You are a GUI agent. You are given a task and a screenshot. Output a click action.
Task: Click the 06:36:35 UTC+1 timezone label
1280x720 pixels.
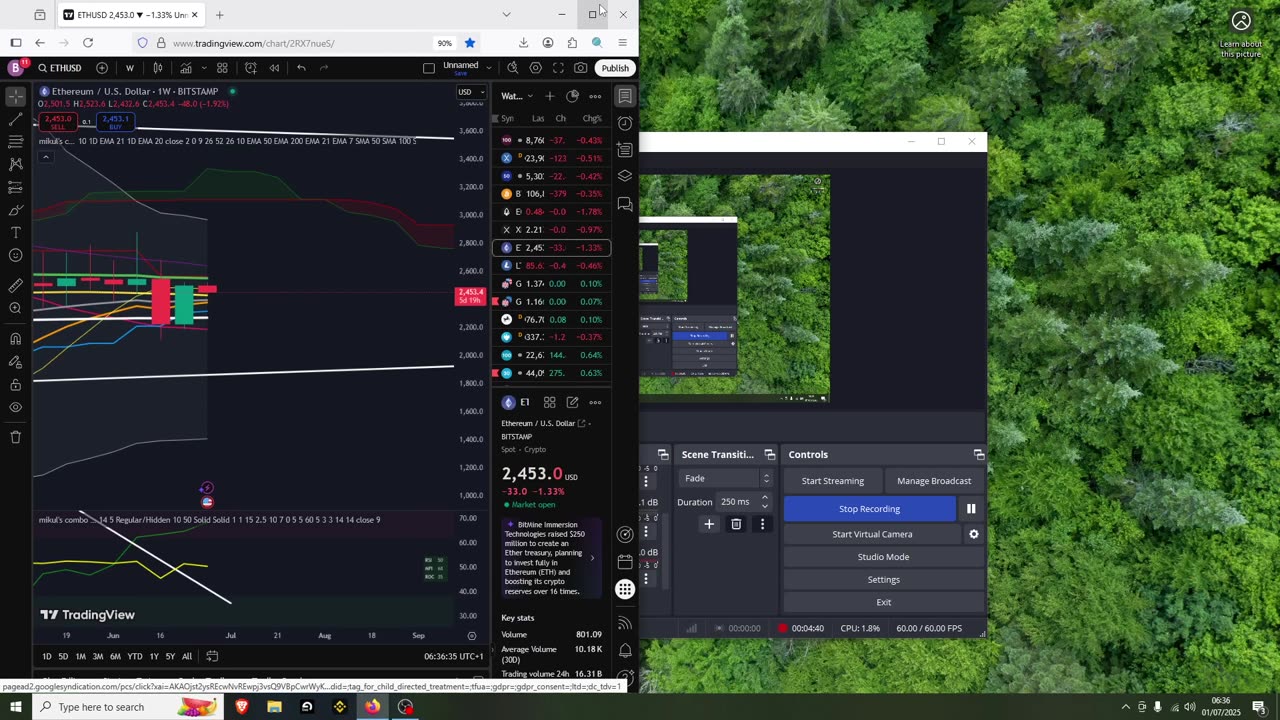pyautogui.click(x=454, y=656)
